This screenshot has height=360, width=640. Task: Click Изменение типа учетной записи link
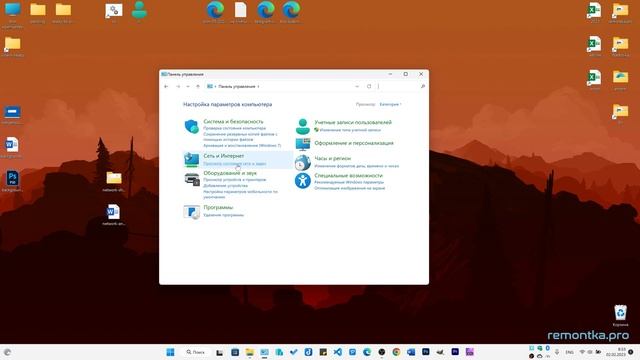click(x=350, y=130)
